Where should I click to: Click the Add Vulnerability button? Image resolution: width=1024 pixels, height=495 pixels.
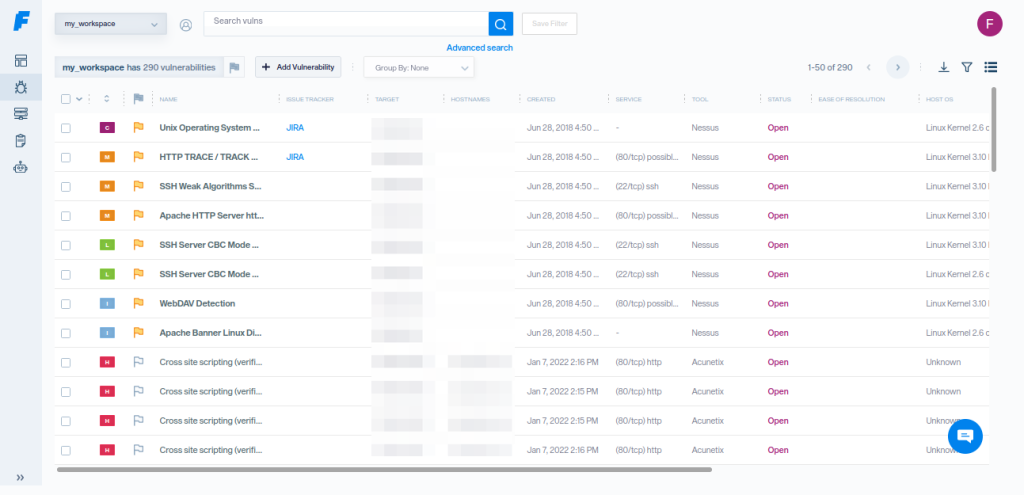[298, 67]
